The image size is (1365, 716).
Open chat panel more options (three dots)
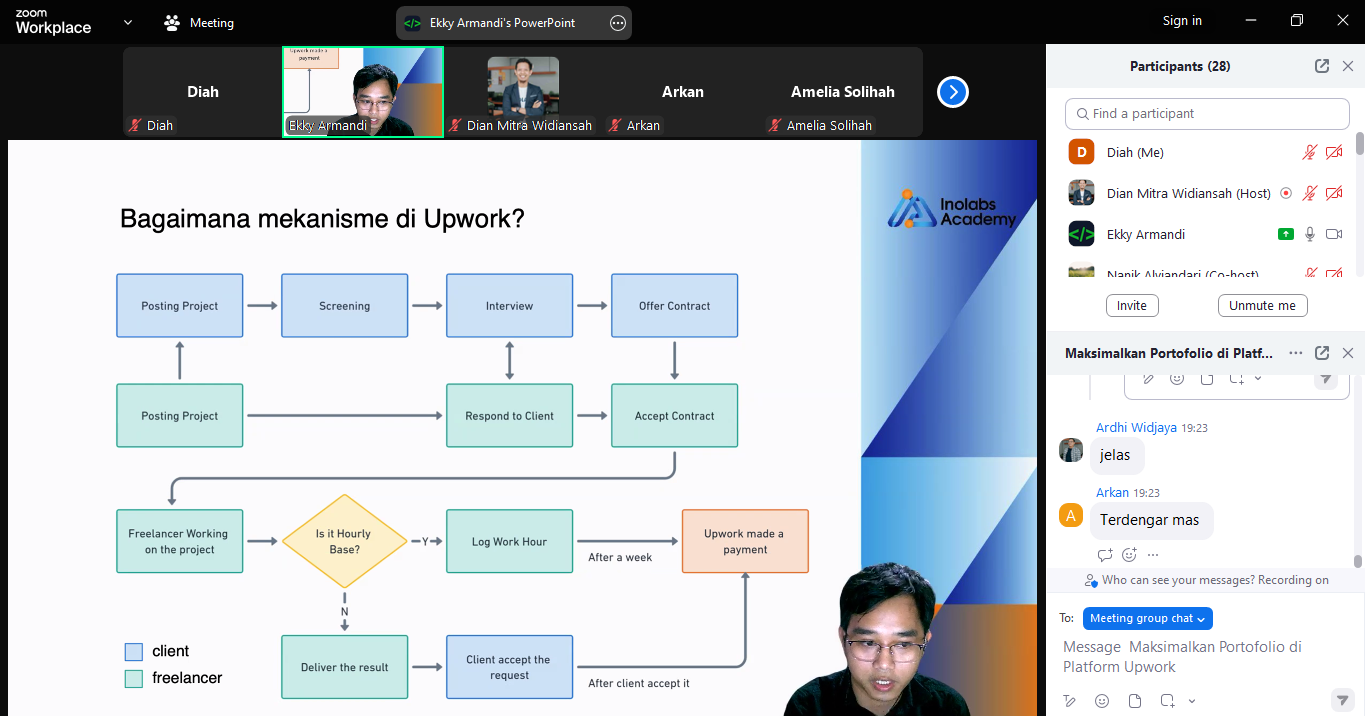(x=1296, y=353)
